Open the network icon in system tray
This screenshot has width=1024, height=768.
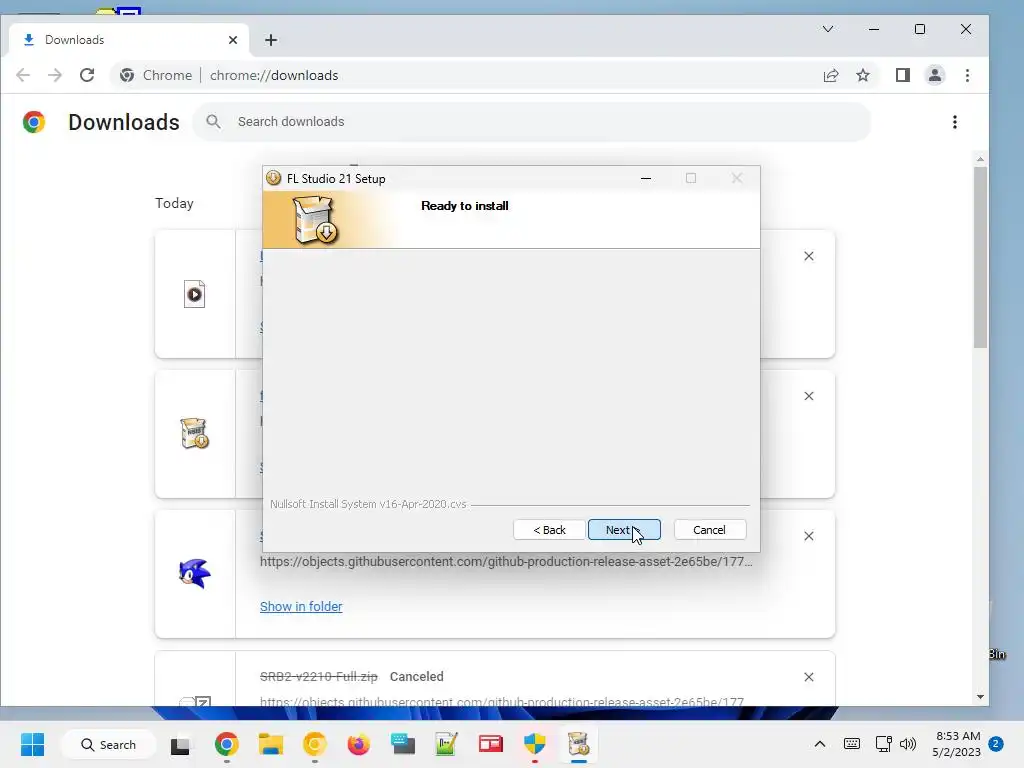pyautogui.click(x=884, y=744)
